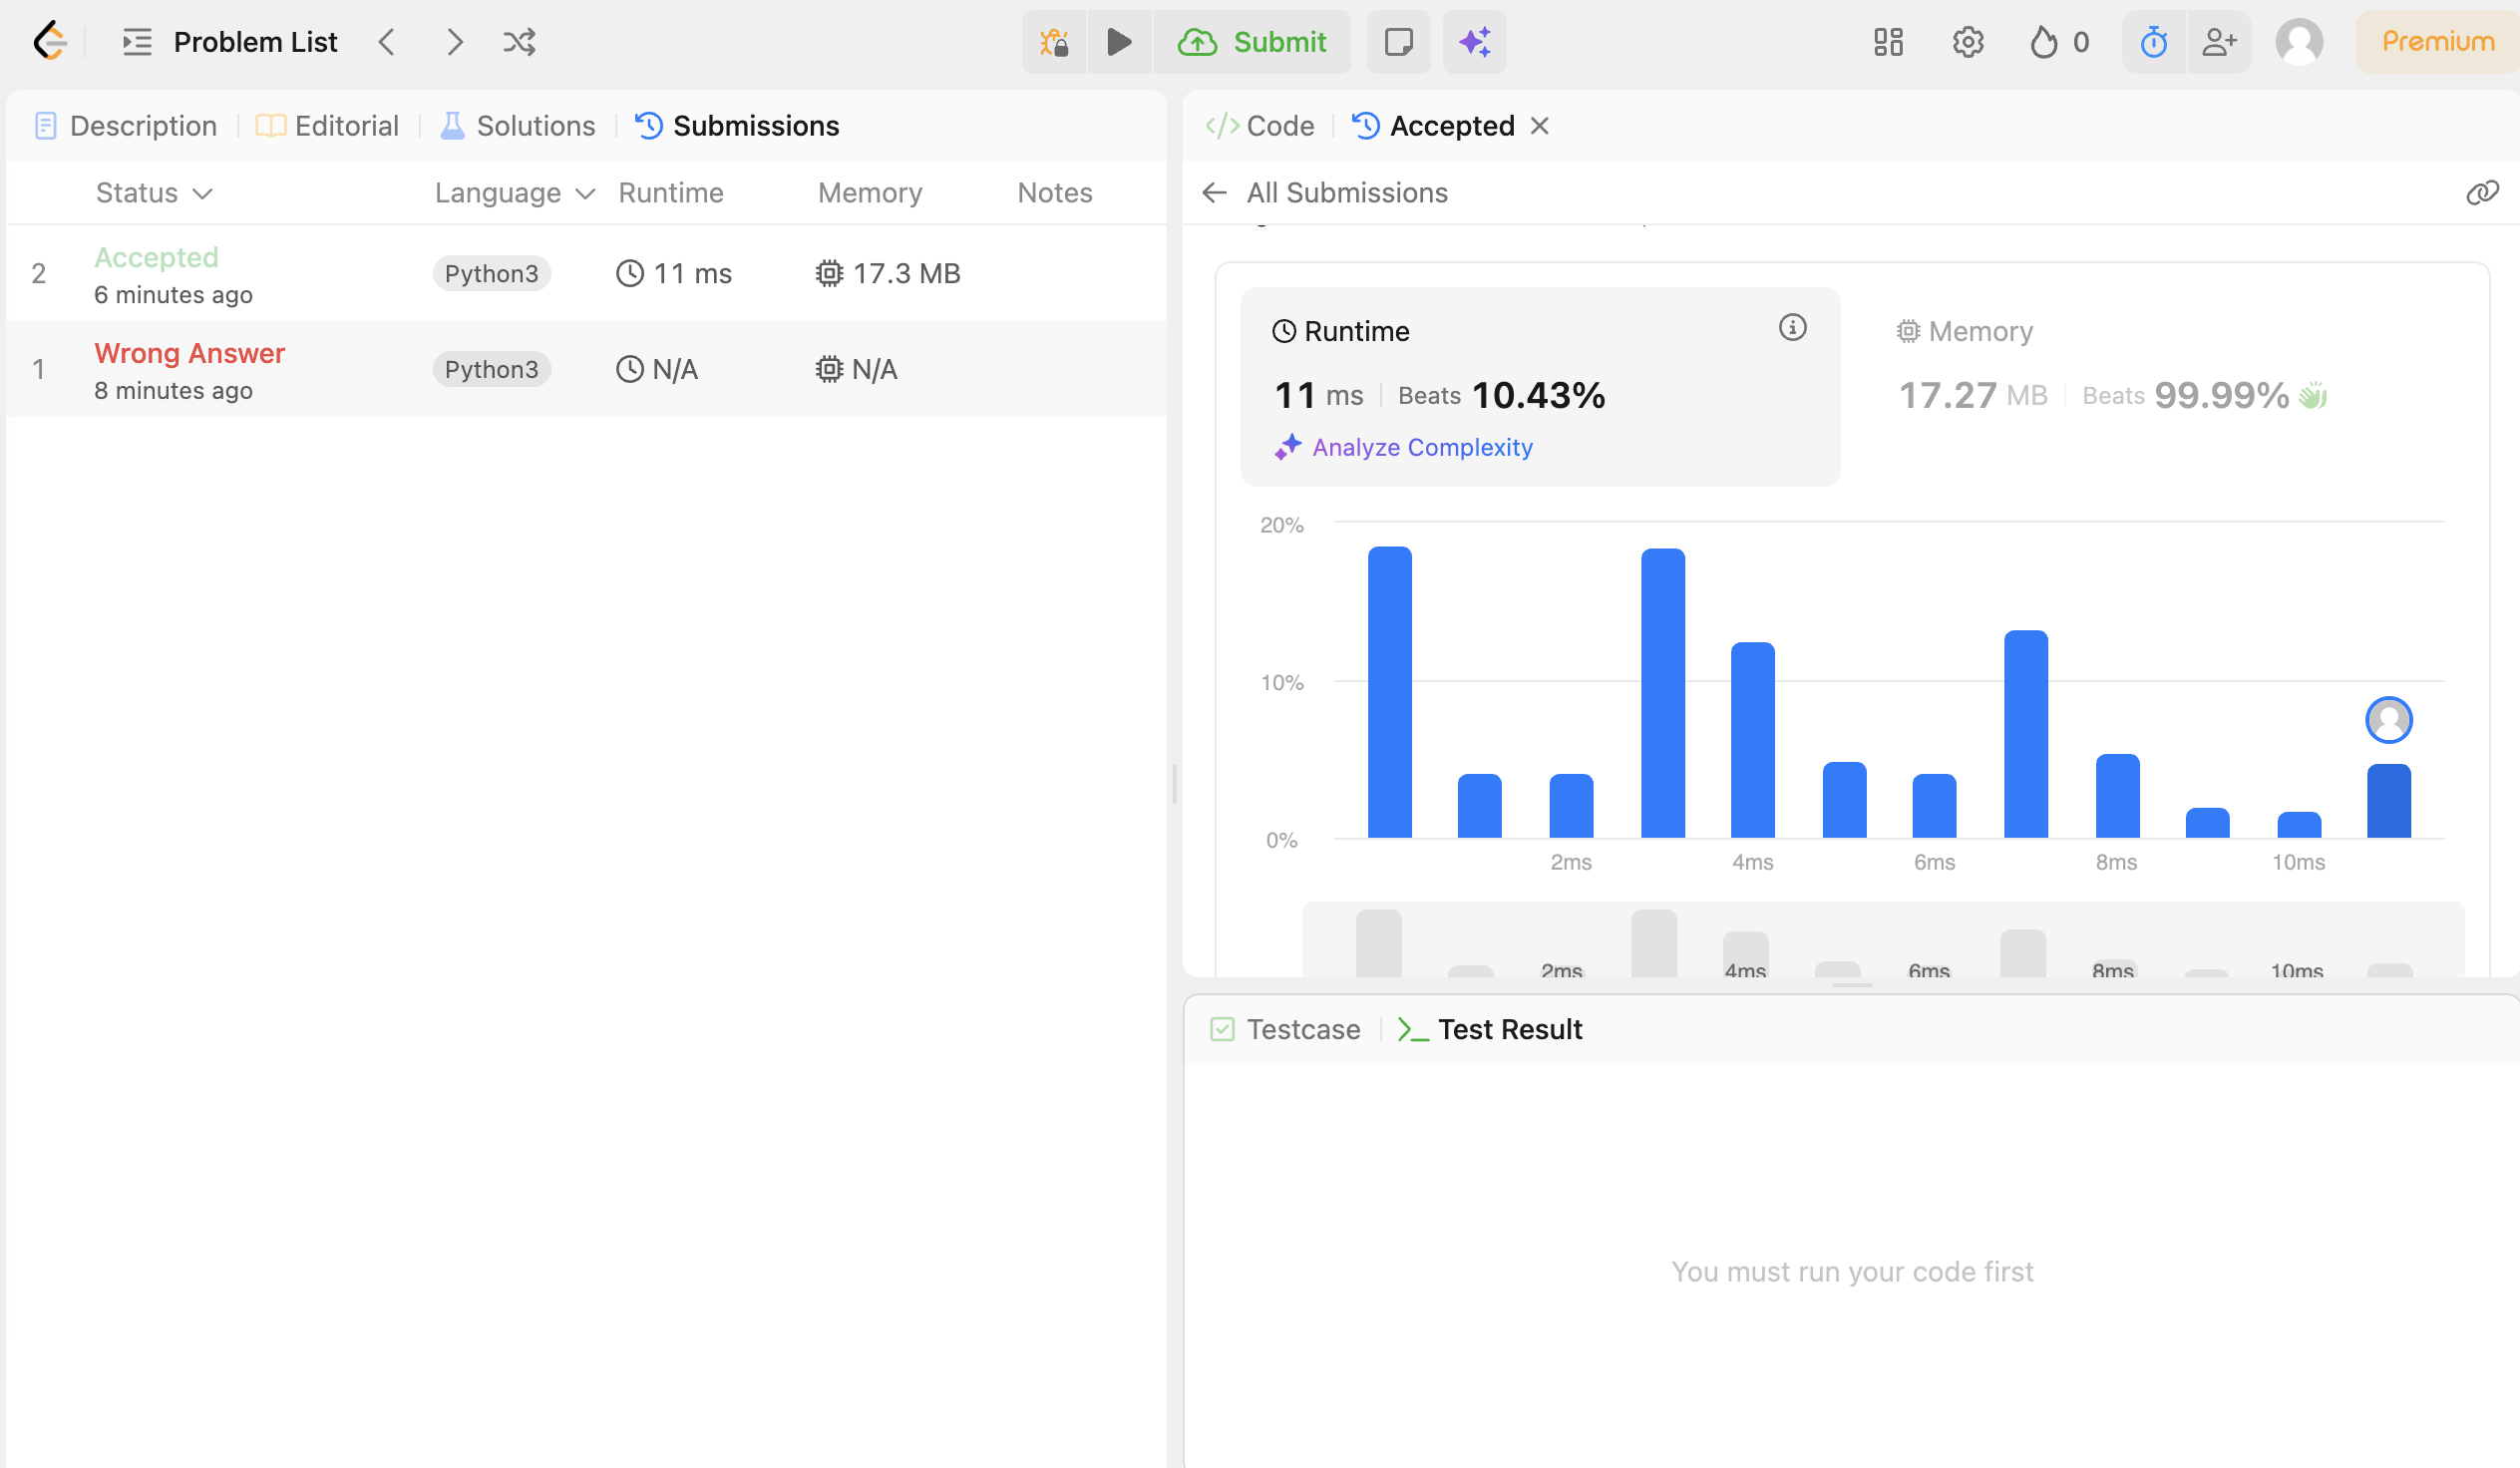Expand the Status filter dropdown
The width and height of the screenshot is (2520, 1468).
click(154, 193)
